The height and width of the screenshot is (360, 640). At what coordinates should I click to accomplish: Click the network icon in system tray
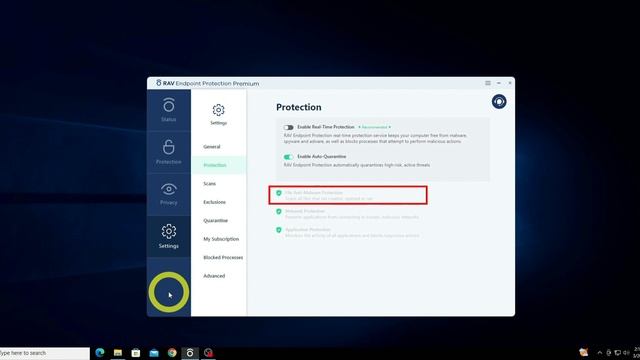[617, 353]
